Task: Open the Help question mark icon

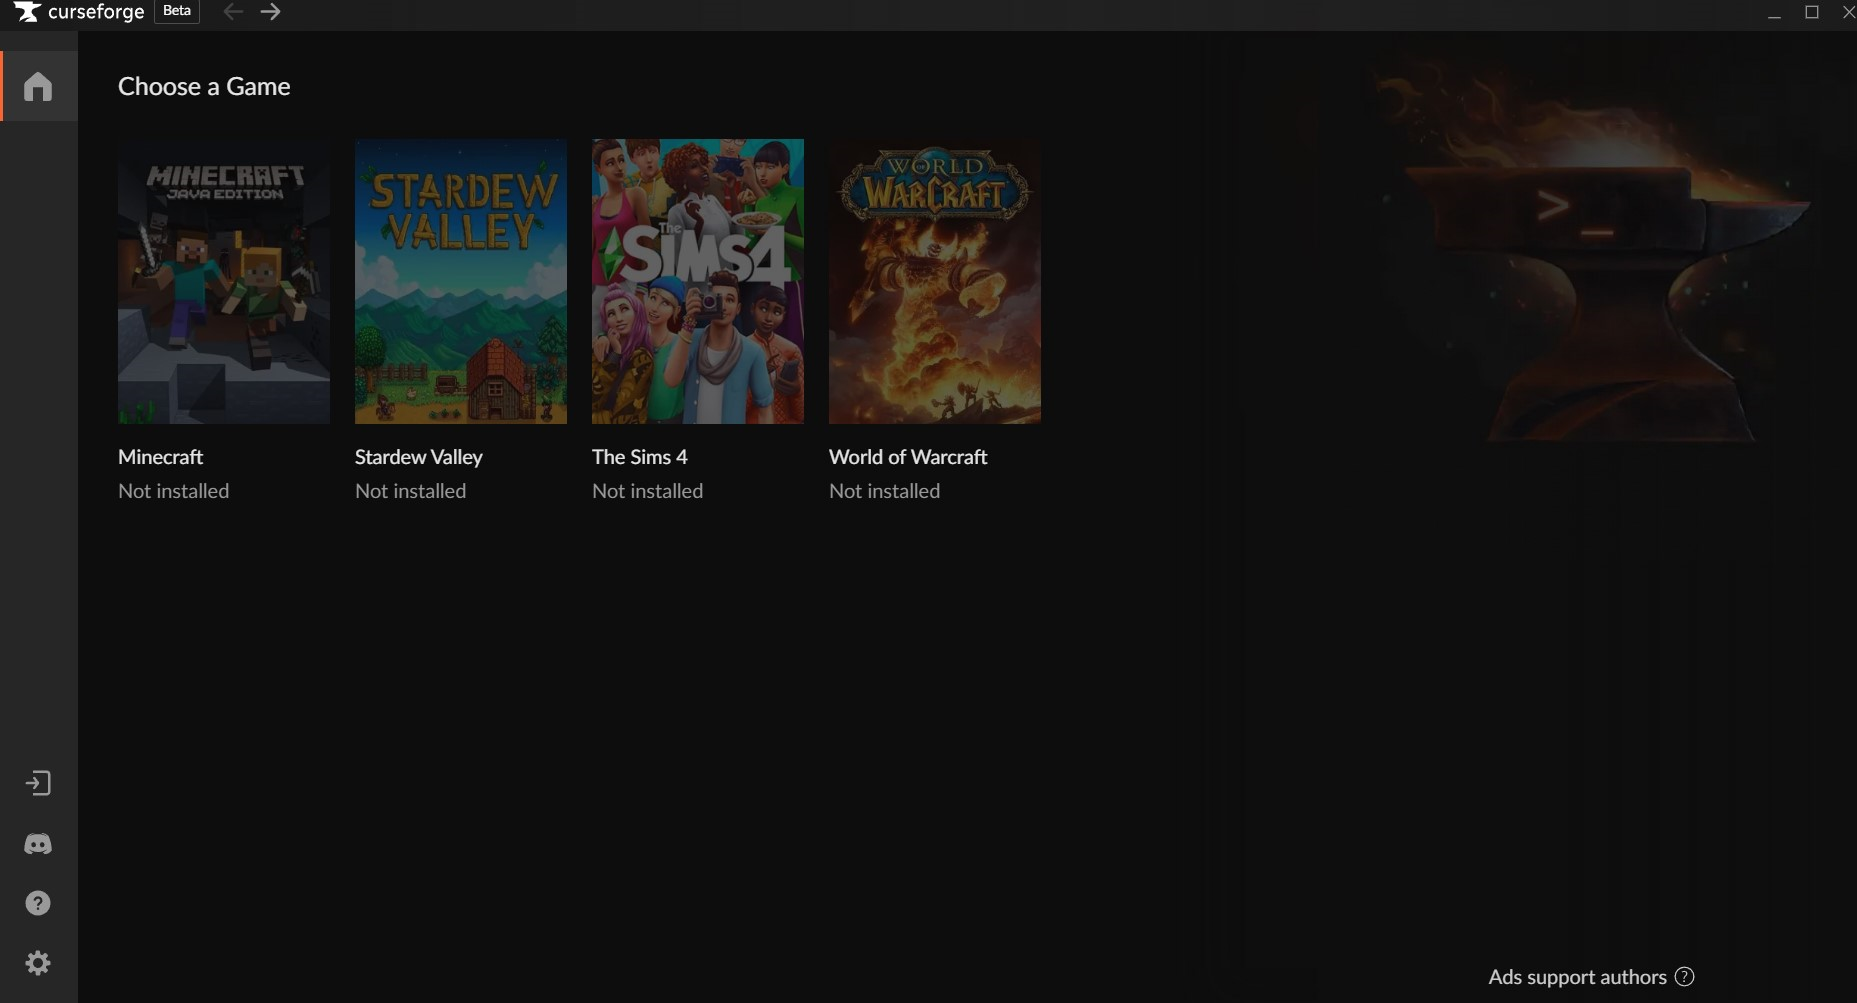Action: [x=37, y=903]
